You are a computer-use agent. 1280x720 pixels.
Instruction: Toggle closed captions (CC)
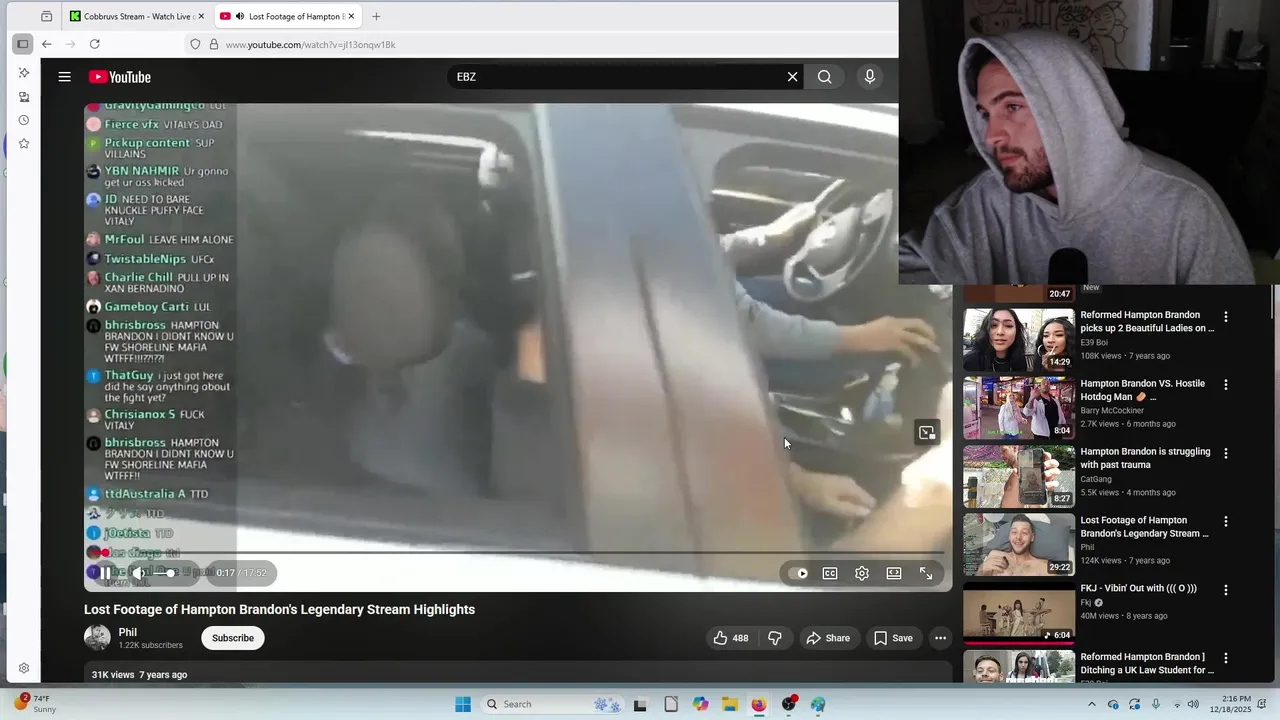[x=830, y=573]
